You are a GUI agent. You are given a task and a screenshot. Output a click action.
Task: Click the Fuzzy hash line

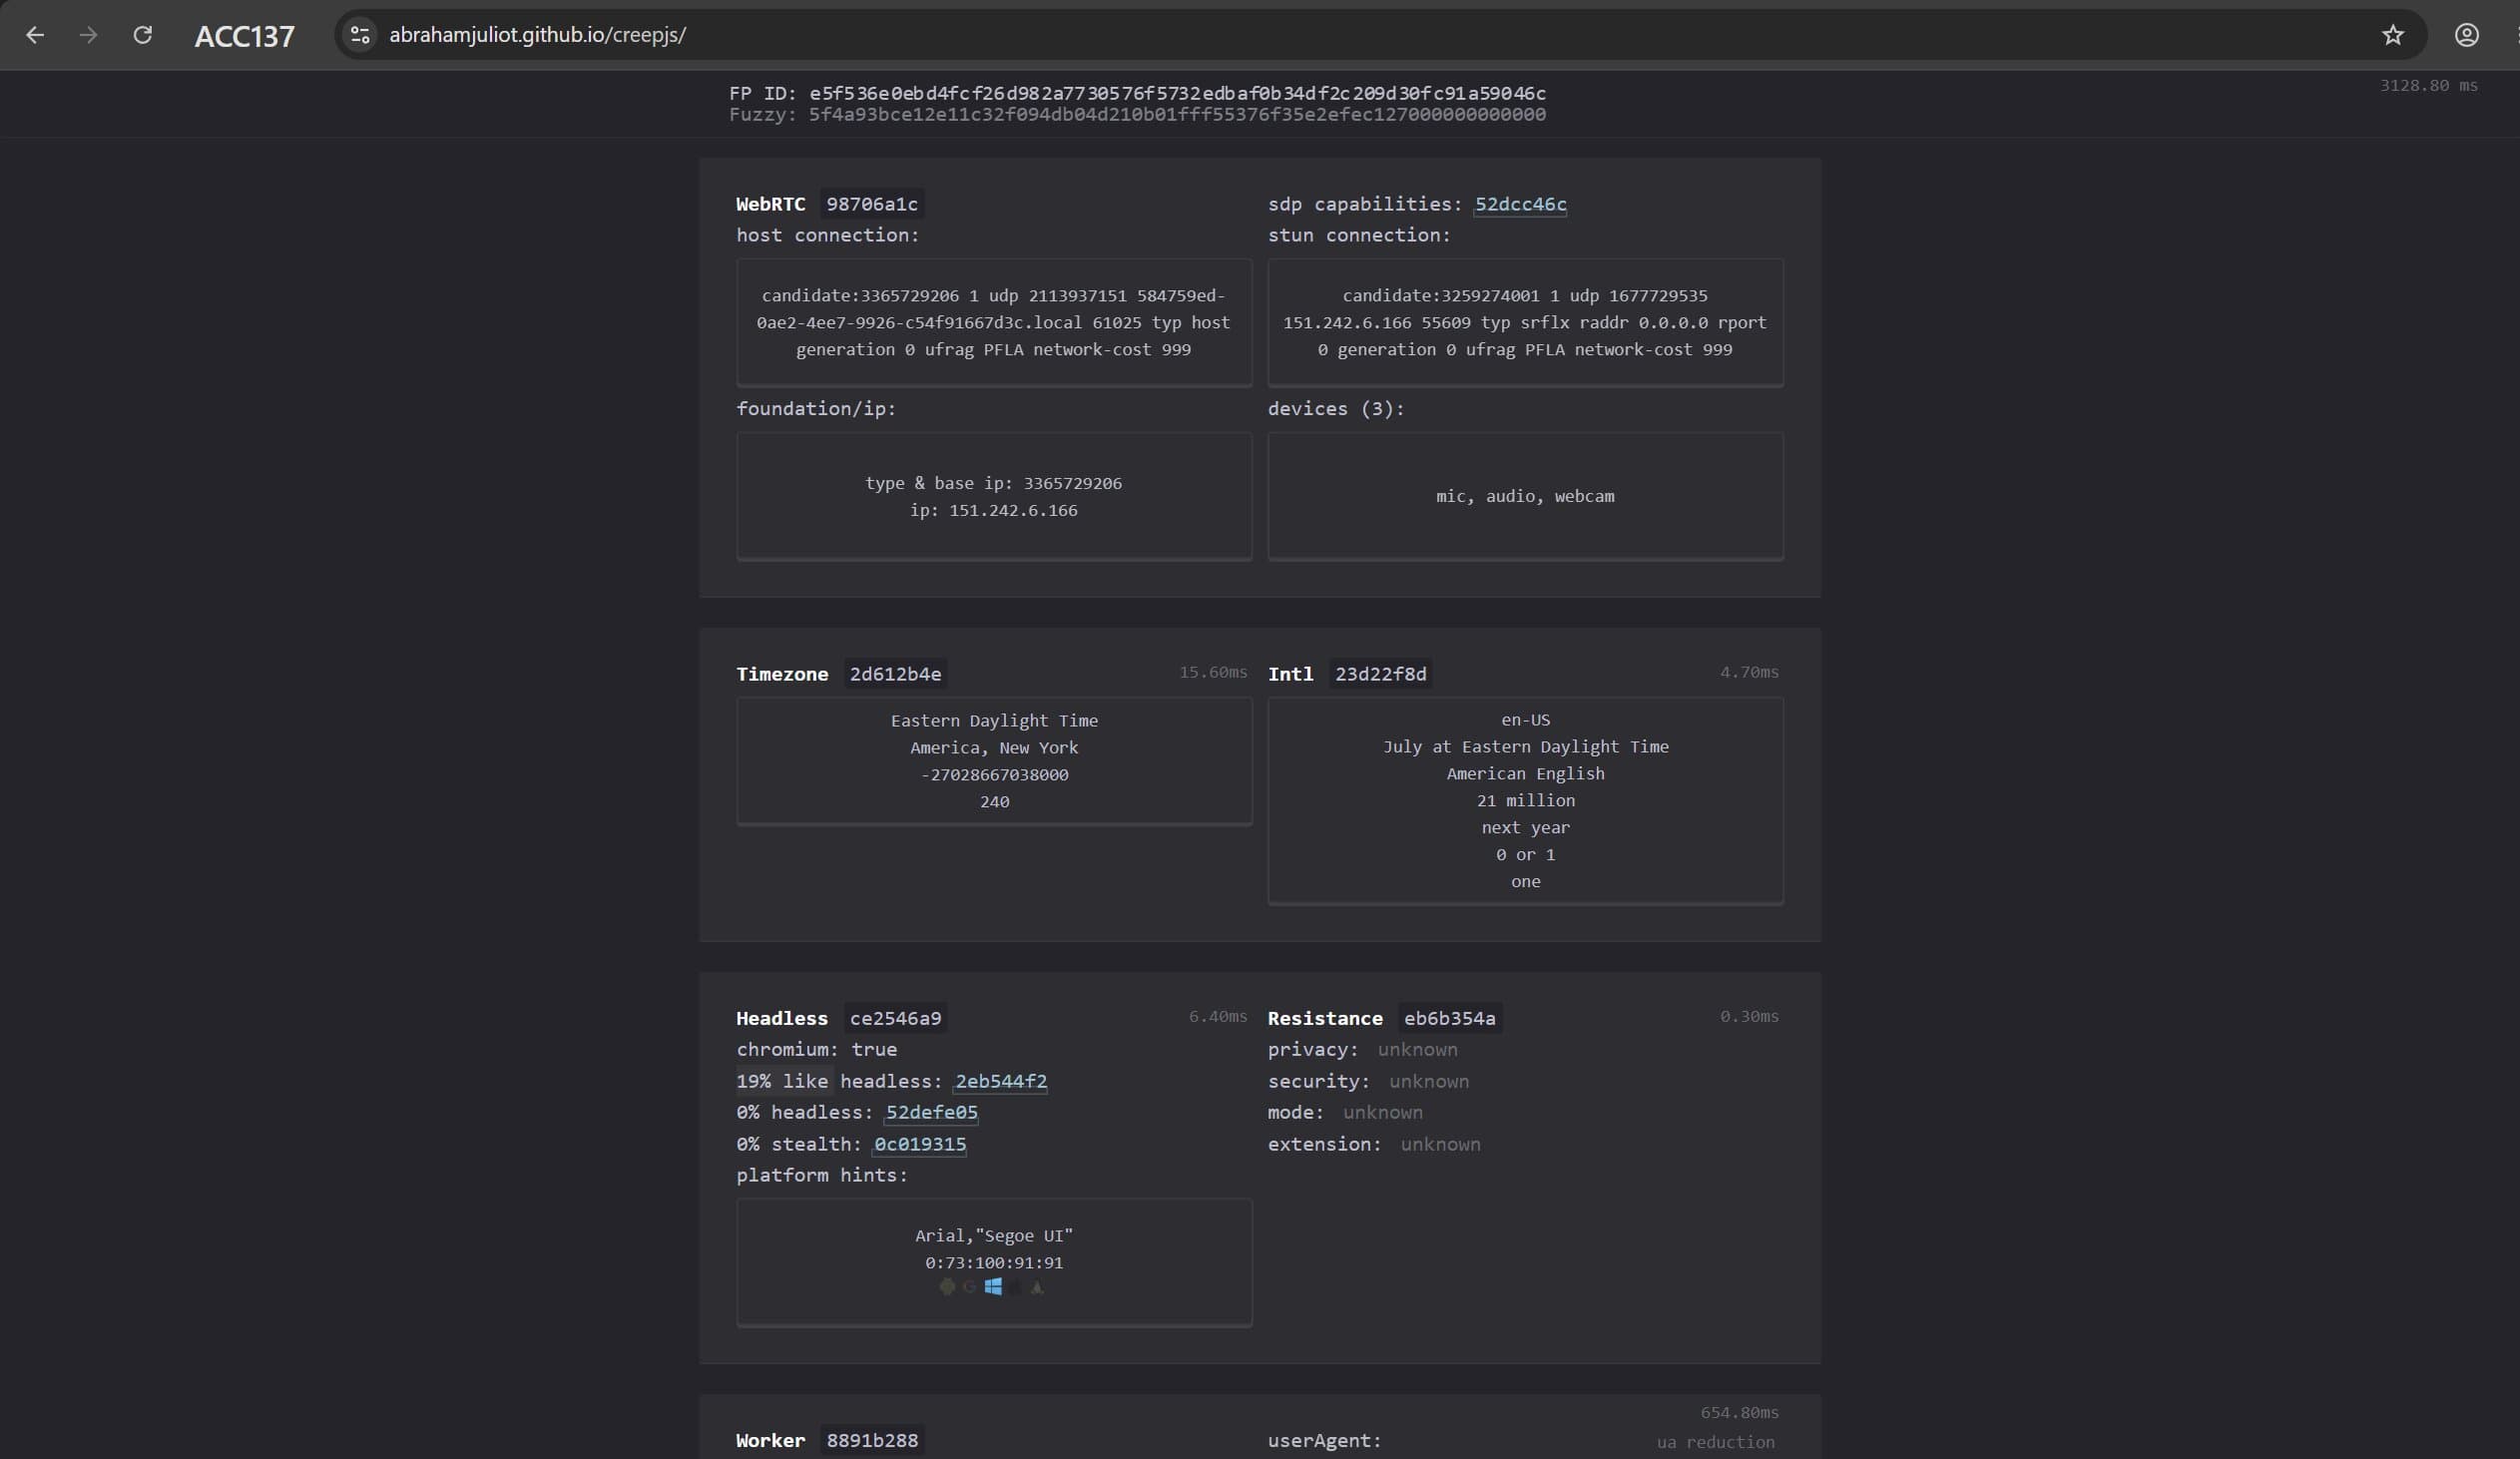tap(1137, 114)
